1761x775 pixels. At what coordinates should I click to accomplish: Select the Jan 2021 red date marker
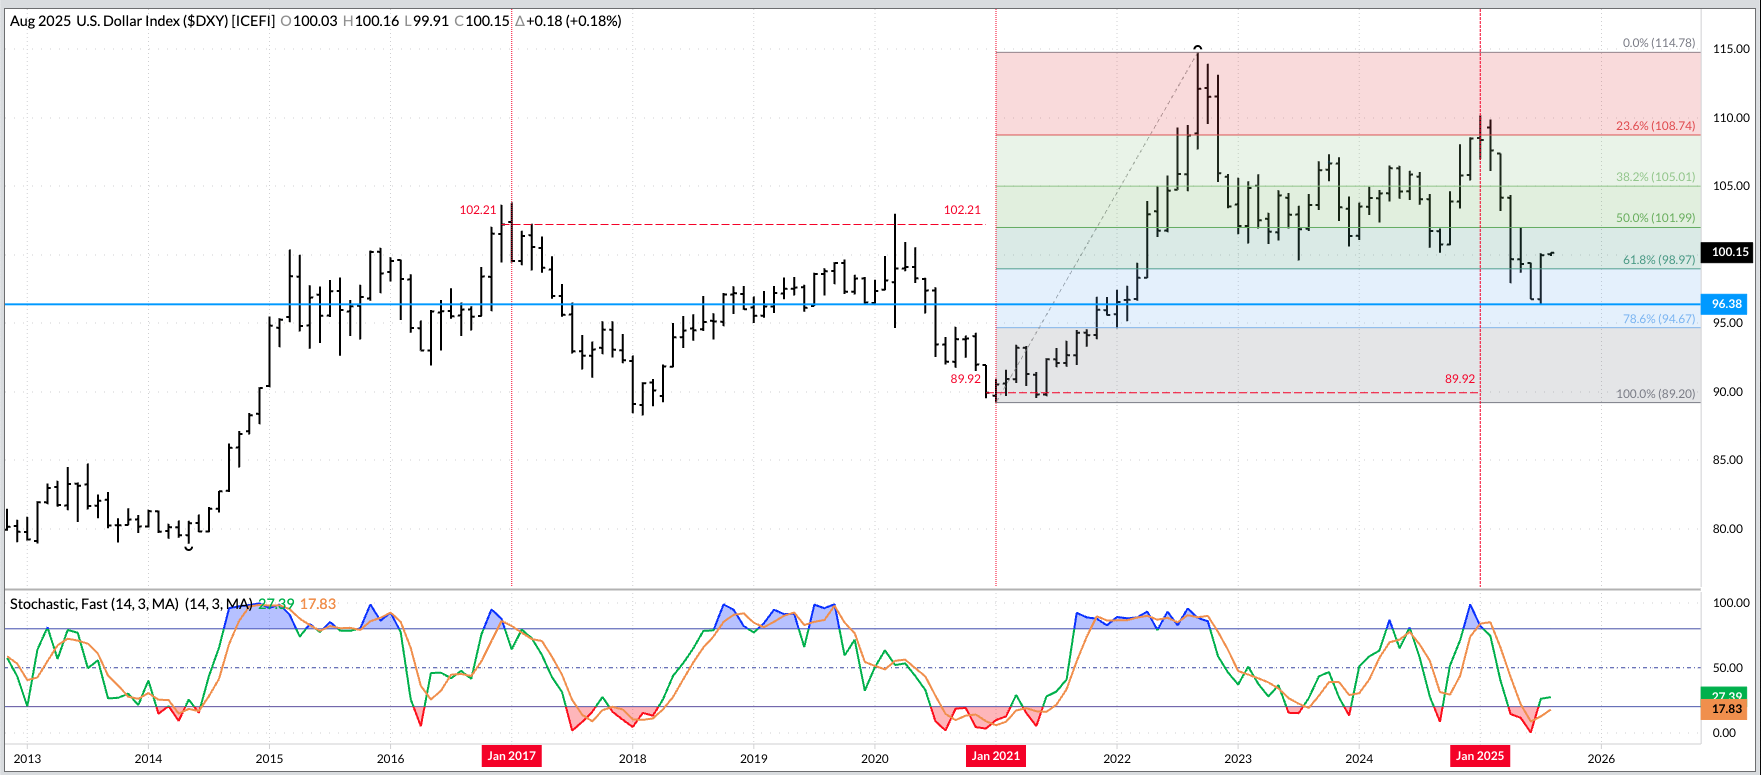pos(996,756)
